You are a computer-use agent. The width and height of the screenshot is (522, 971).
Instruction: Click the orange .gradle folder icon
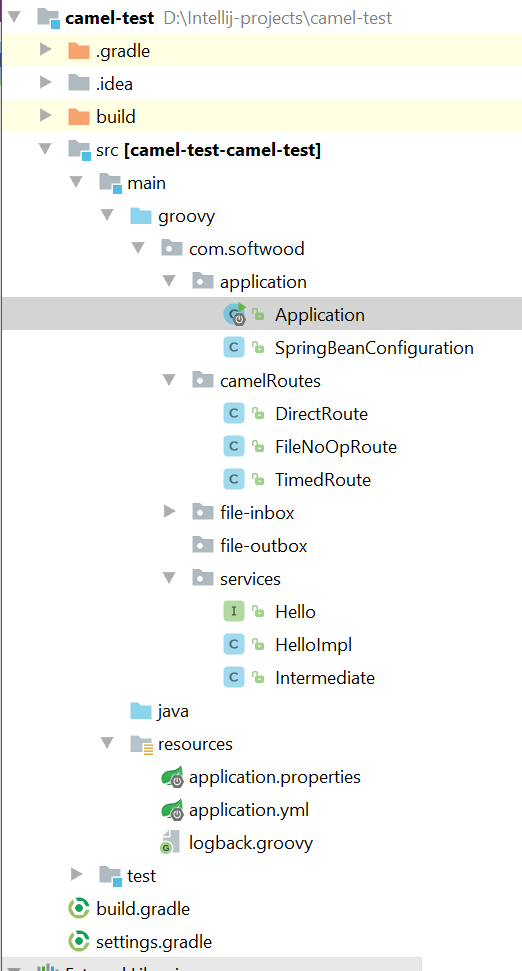pyautogui.click(x=79, y=50)
